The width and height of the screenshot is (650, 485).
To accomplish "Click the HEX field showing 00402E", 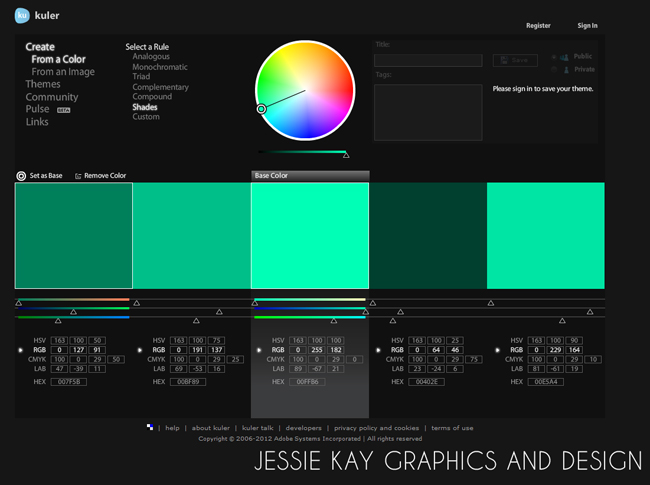I will tap(427, 382).
